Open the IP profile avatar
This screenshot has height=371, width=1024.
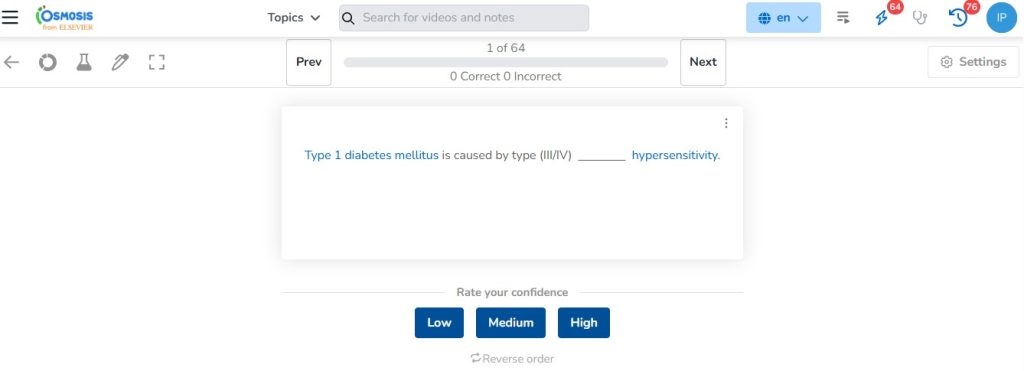(x=1001, y=18)
